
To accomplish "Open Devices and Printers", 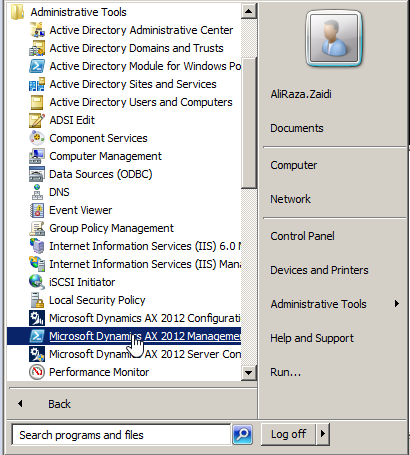I will pyautogui.click(x=319, y=270).
